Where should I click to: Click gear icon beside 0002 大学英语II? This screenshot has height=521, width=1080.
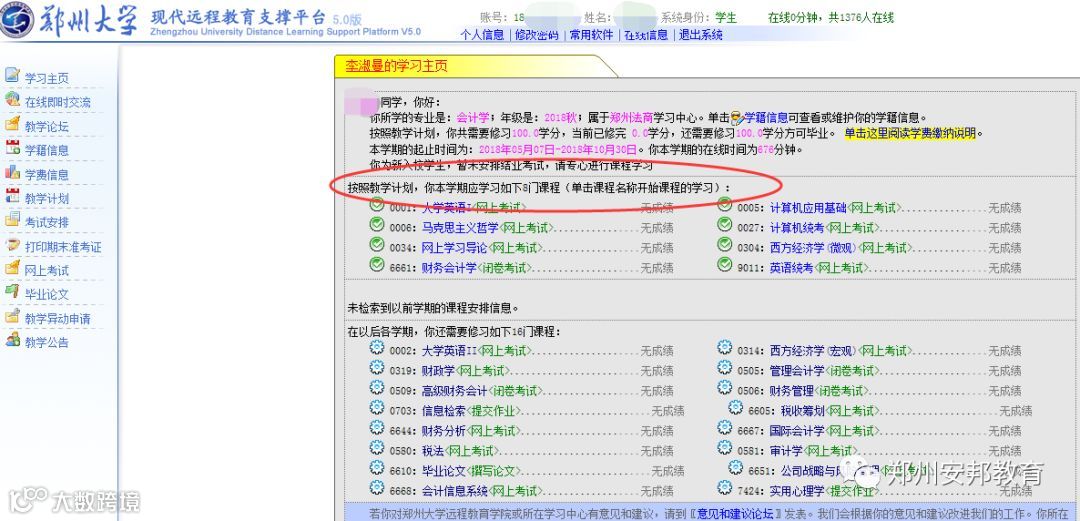[377, 347]
